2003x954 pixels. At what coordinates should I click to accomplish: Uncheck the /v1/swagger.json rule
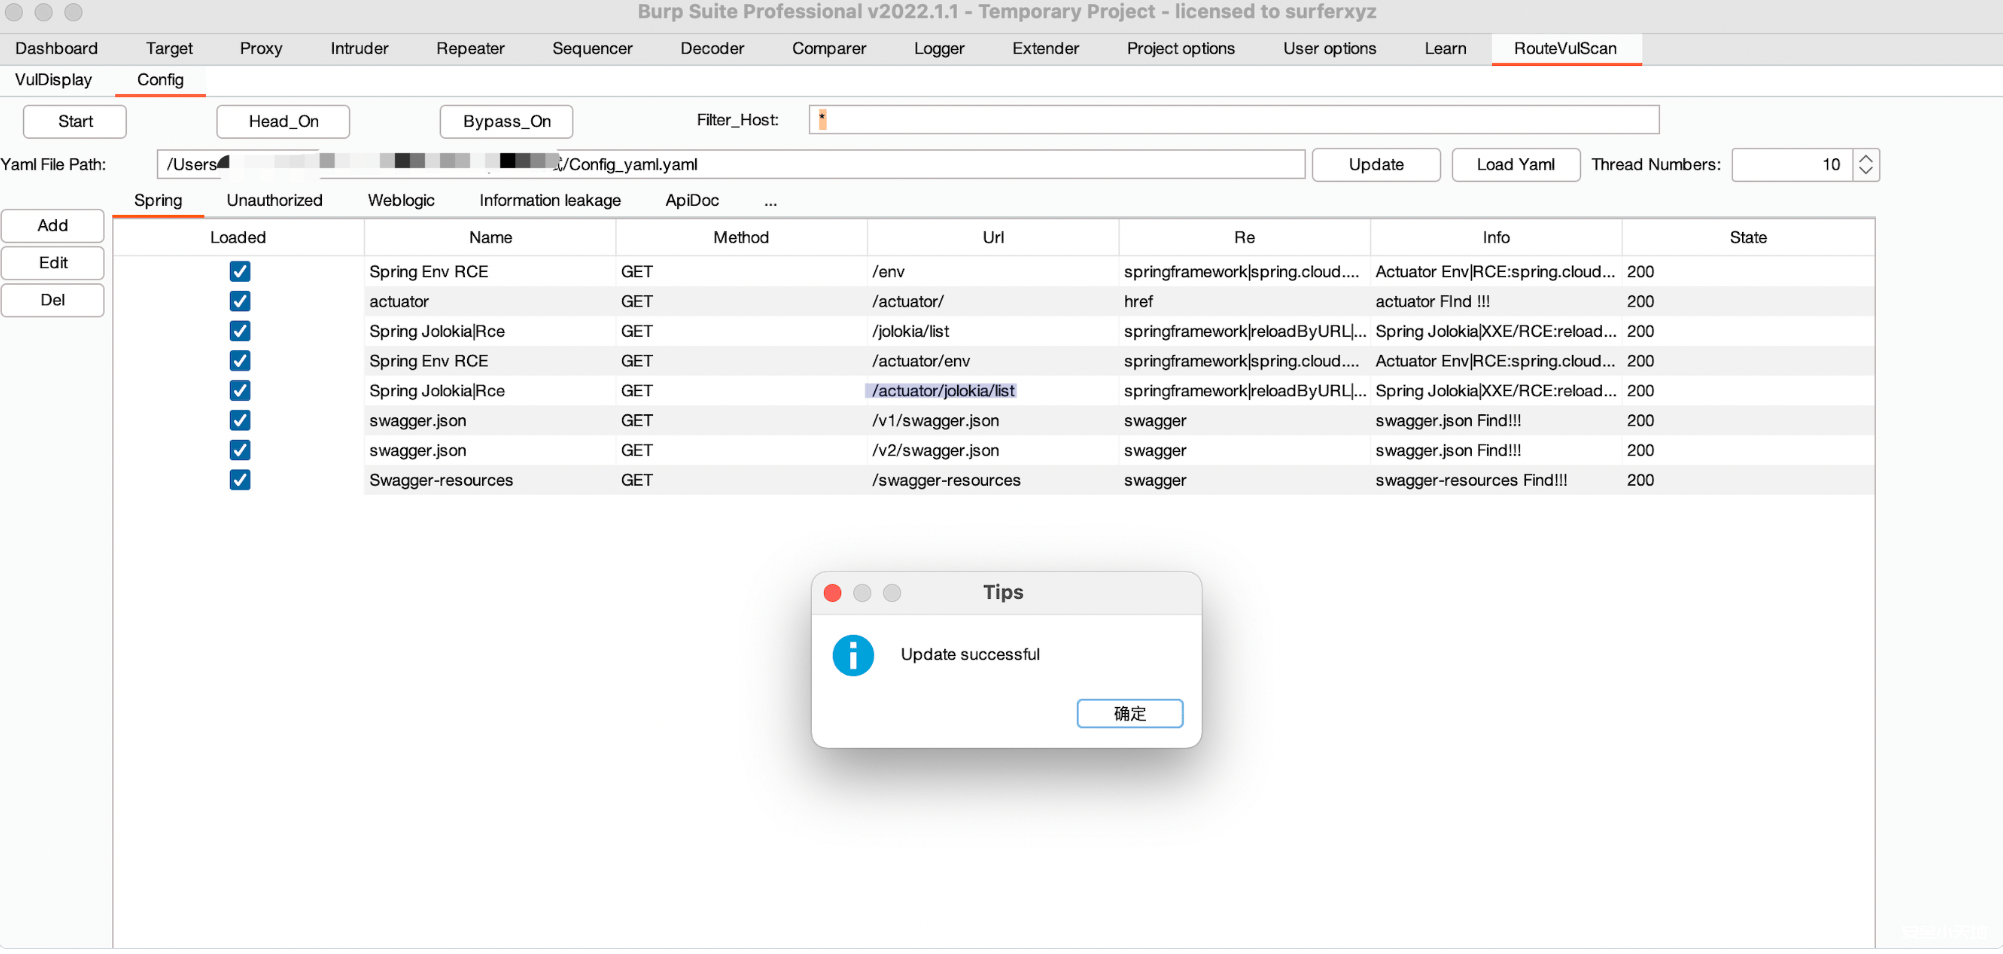pos(239,420)
